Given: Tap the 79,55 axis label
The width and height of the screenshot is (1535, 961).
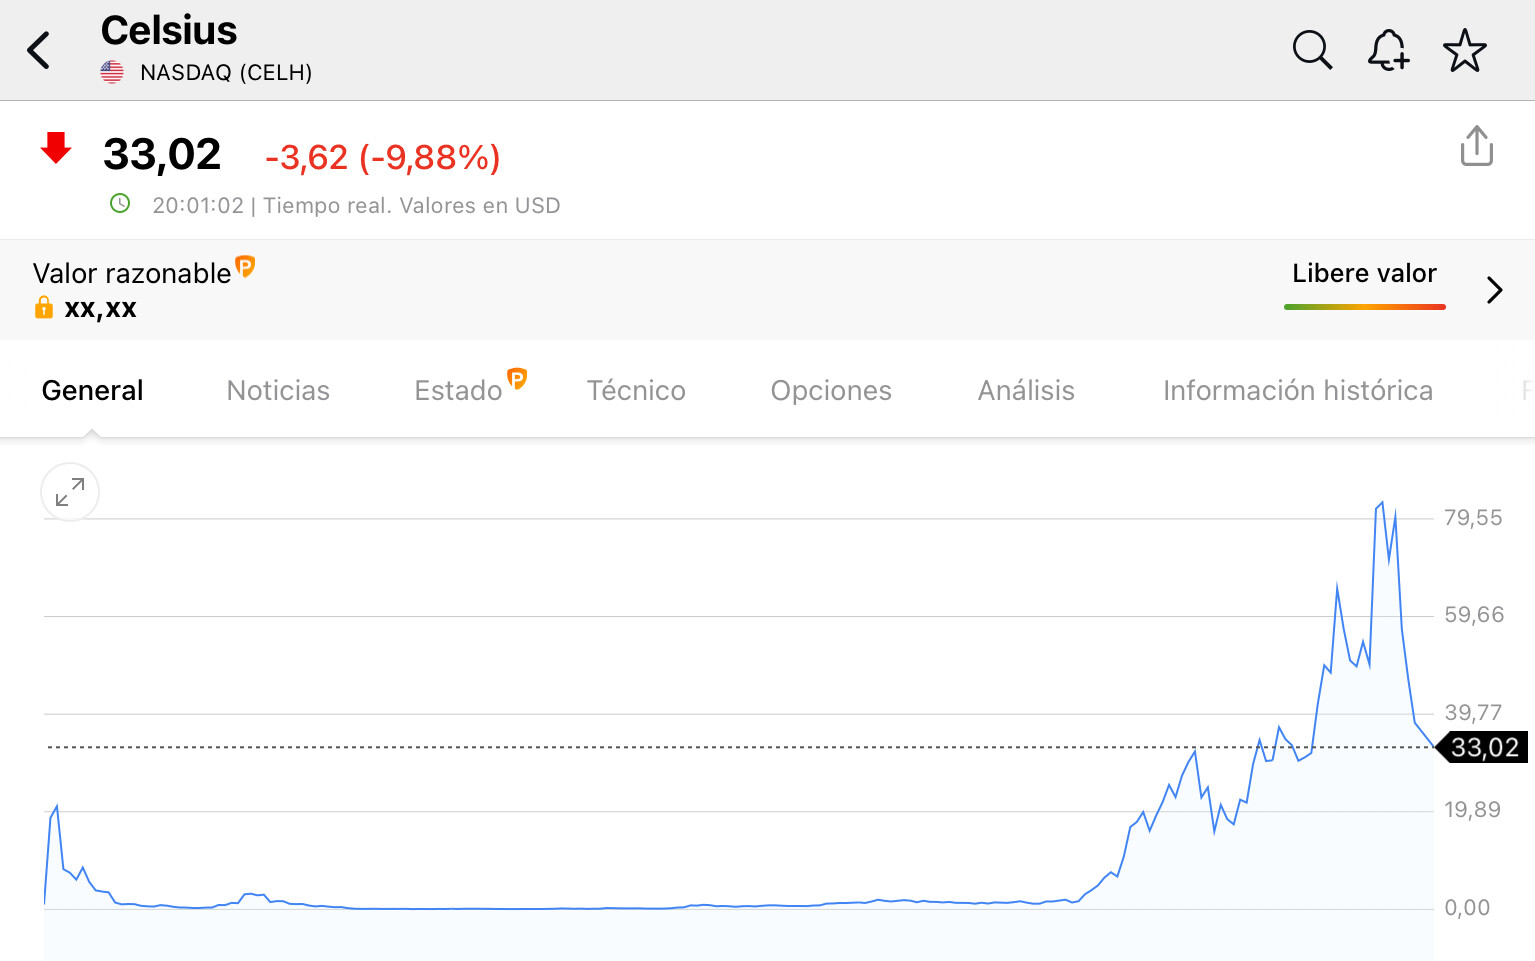Looking at the screenshot, I should (x=1473, y=517).
